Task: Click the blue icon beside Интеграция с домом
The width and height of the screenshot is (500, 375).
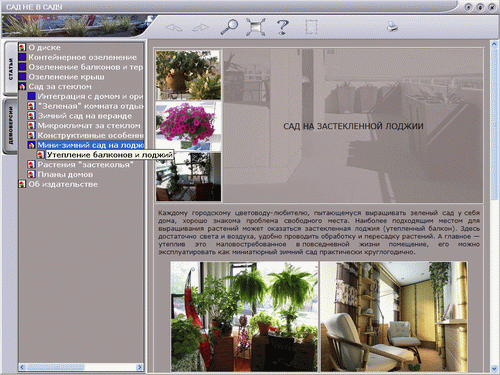Action: coord(31,96)
